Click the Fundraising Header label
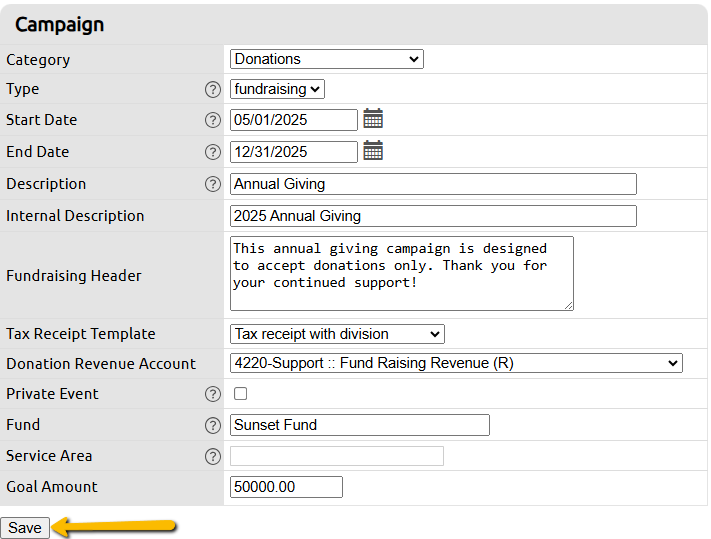This screenshot has height=539, width=711. [74, 276]
